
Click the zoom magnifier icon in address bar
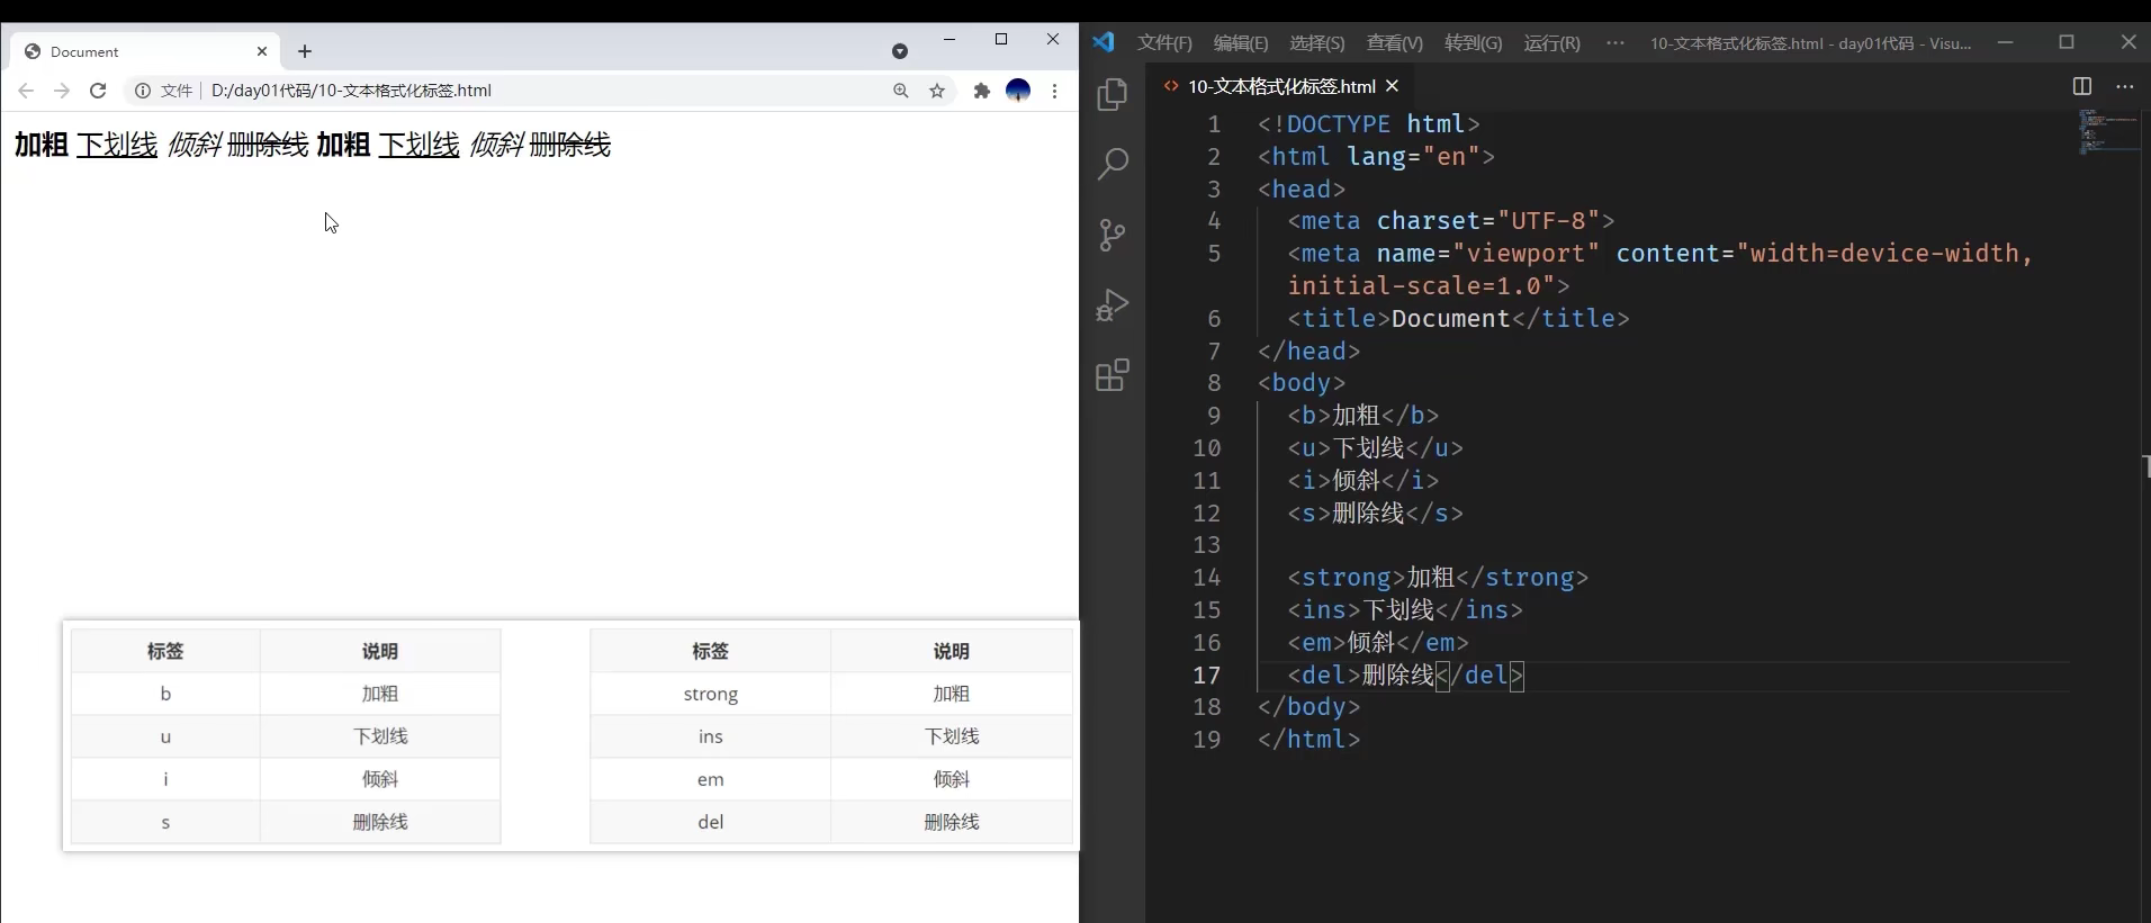901,90
